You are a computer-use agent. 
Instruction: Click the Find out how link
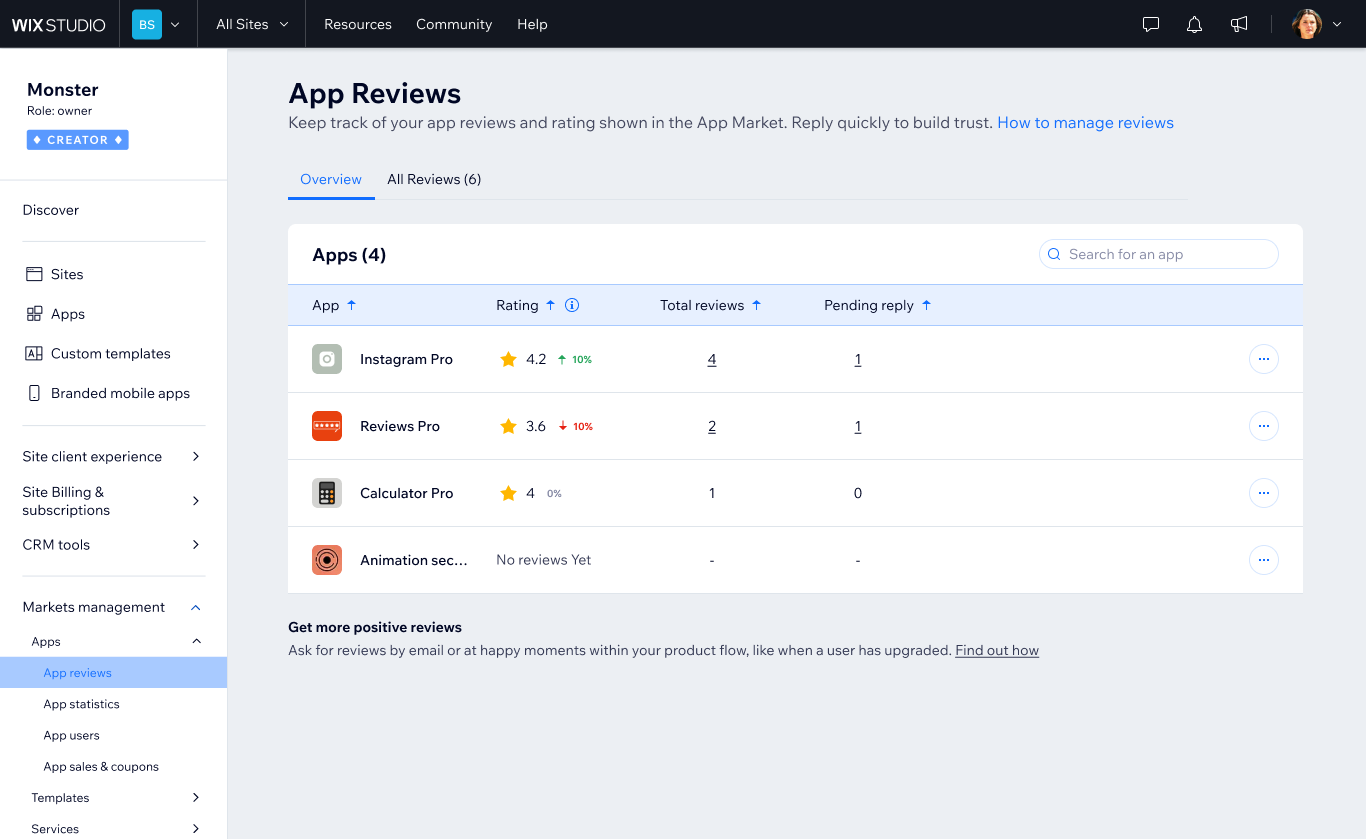[997, 650]
